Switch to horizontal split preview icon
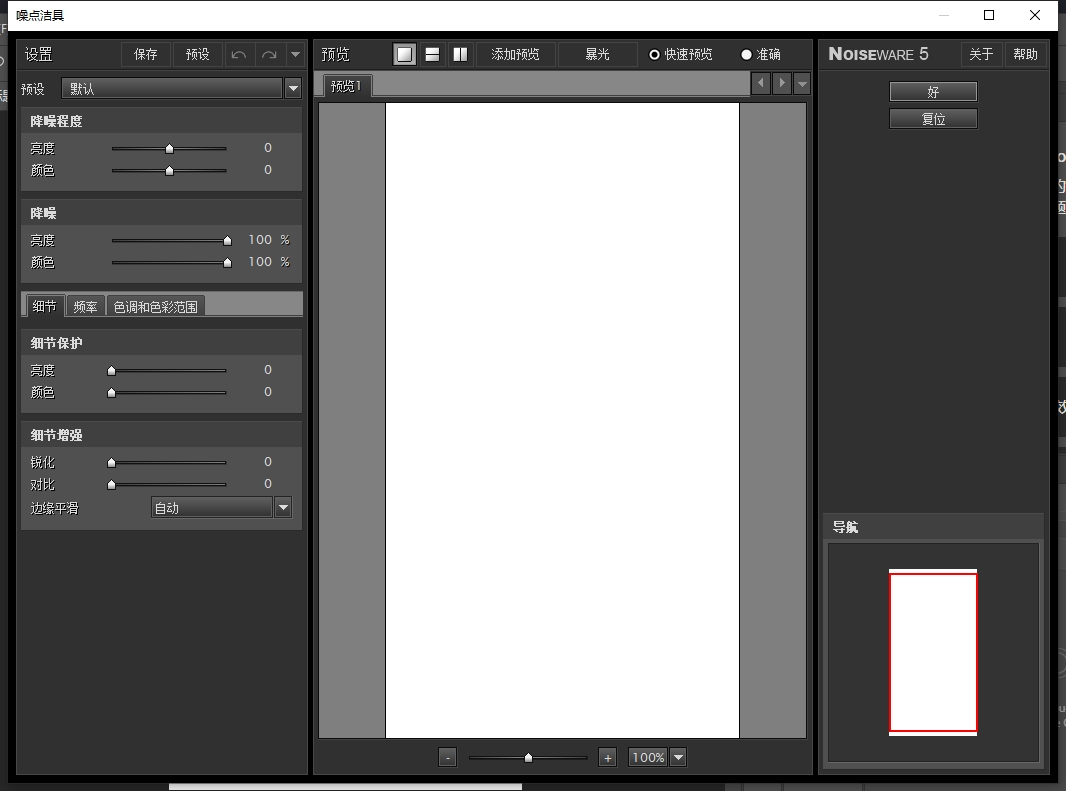This screenshot has width=1066, height=791. click(431, 54)
